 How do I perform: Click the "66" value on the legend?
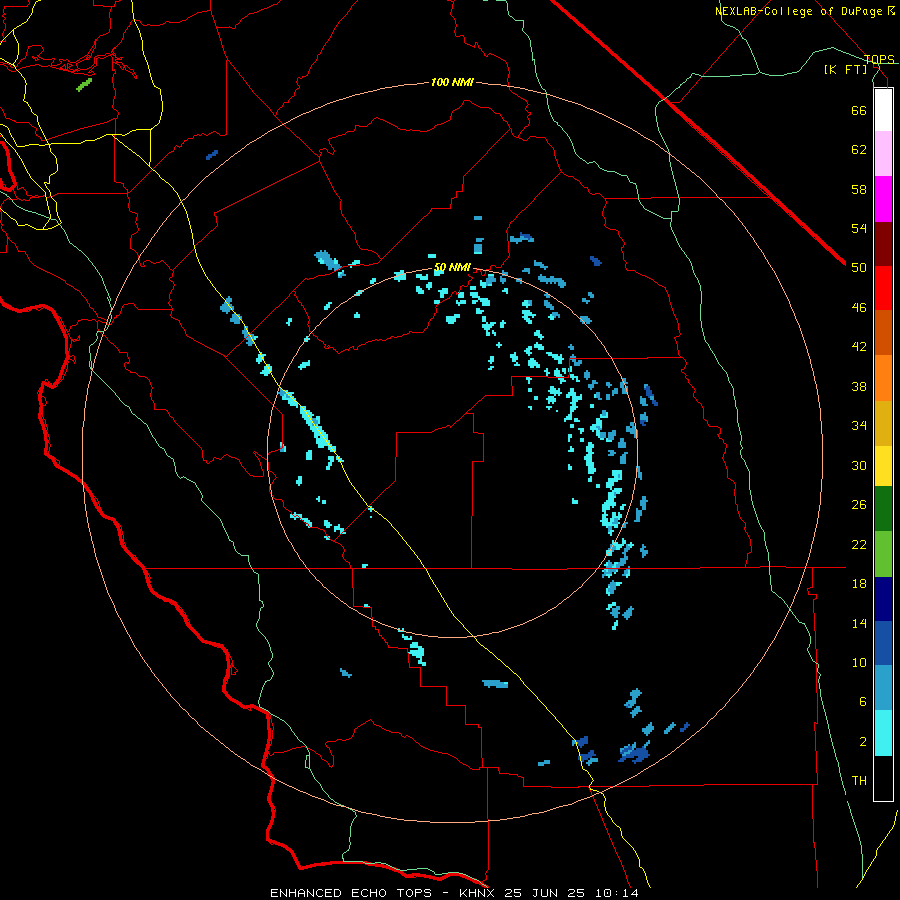(x=859, y=110)
